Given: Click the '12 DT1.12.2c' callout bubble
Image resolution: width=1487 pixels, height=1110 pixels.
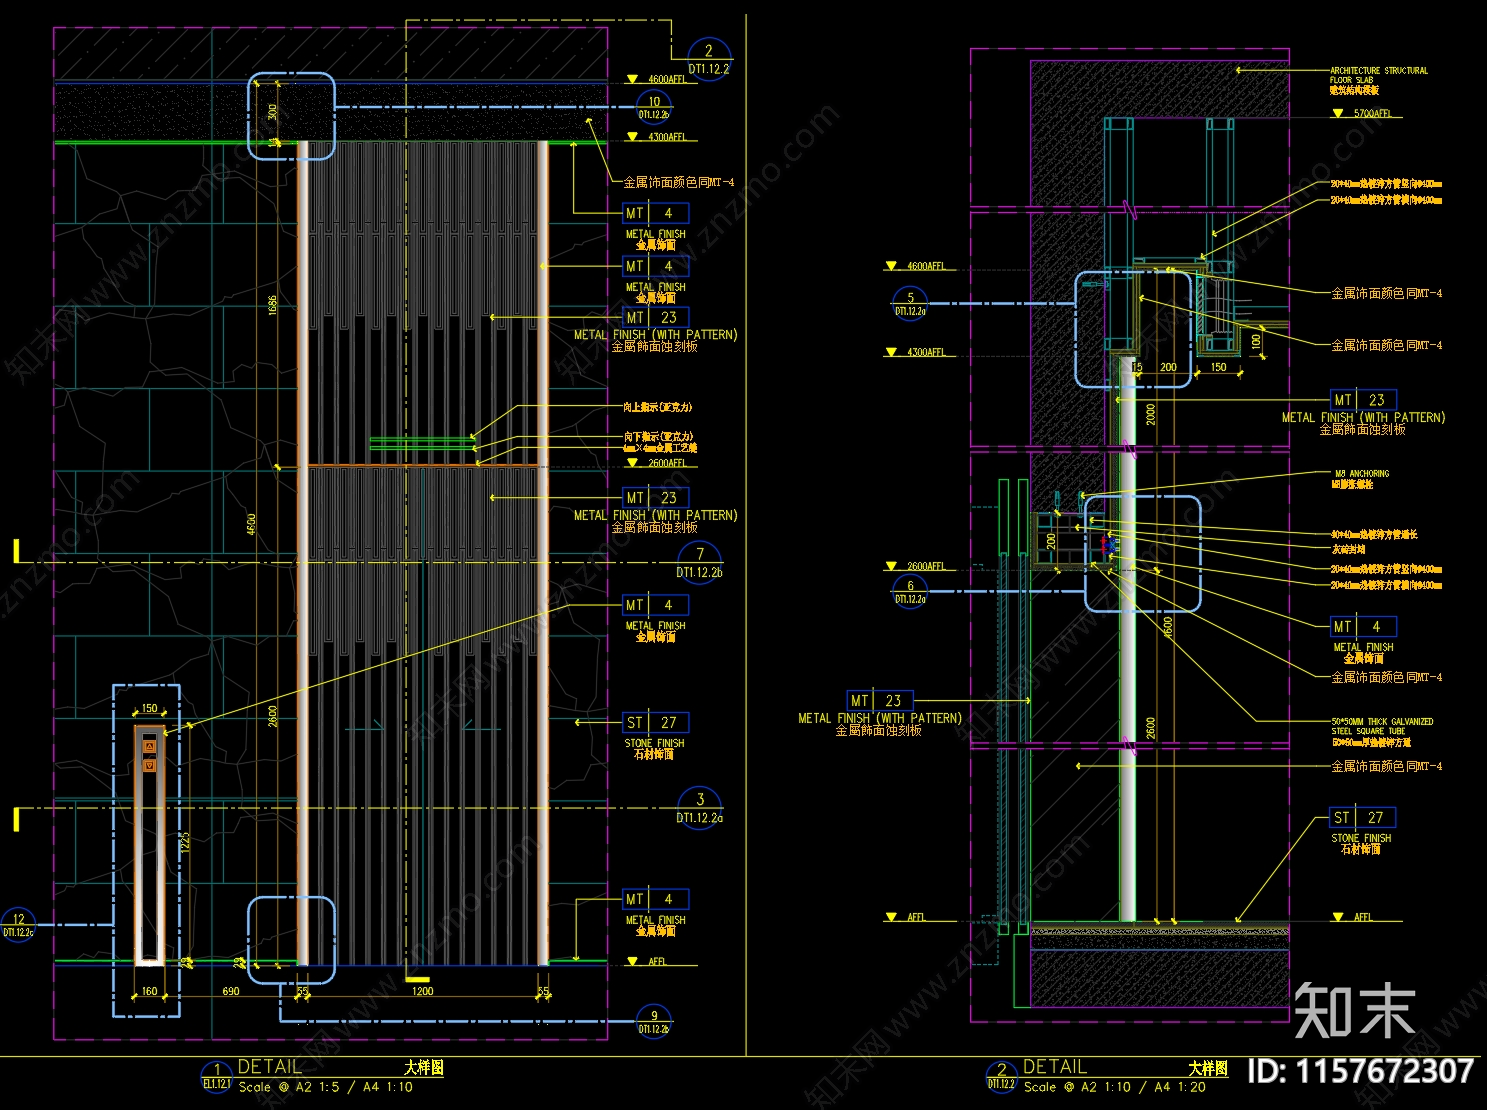Looking at the screenshot, I should 18,925.
